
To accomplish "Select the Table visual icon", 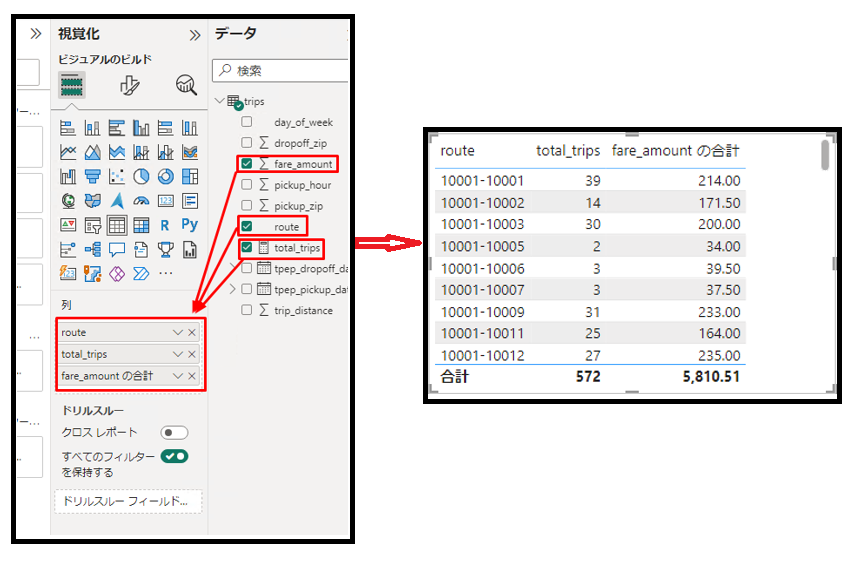I will pyautogui.click(x=117, y=225).
